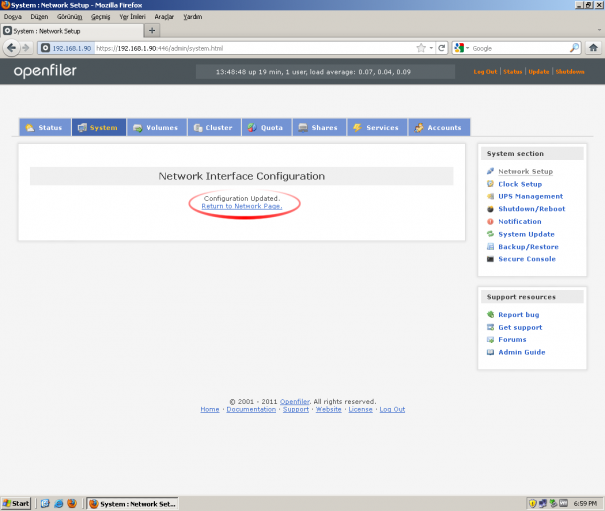The width and height of the screenshot is (605, 511).
Task: Click the Shutdown/Reboot bomb icon
Action: coord(490,209)
